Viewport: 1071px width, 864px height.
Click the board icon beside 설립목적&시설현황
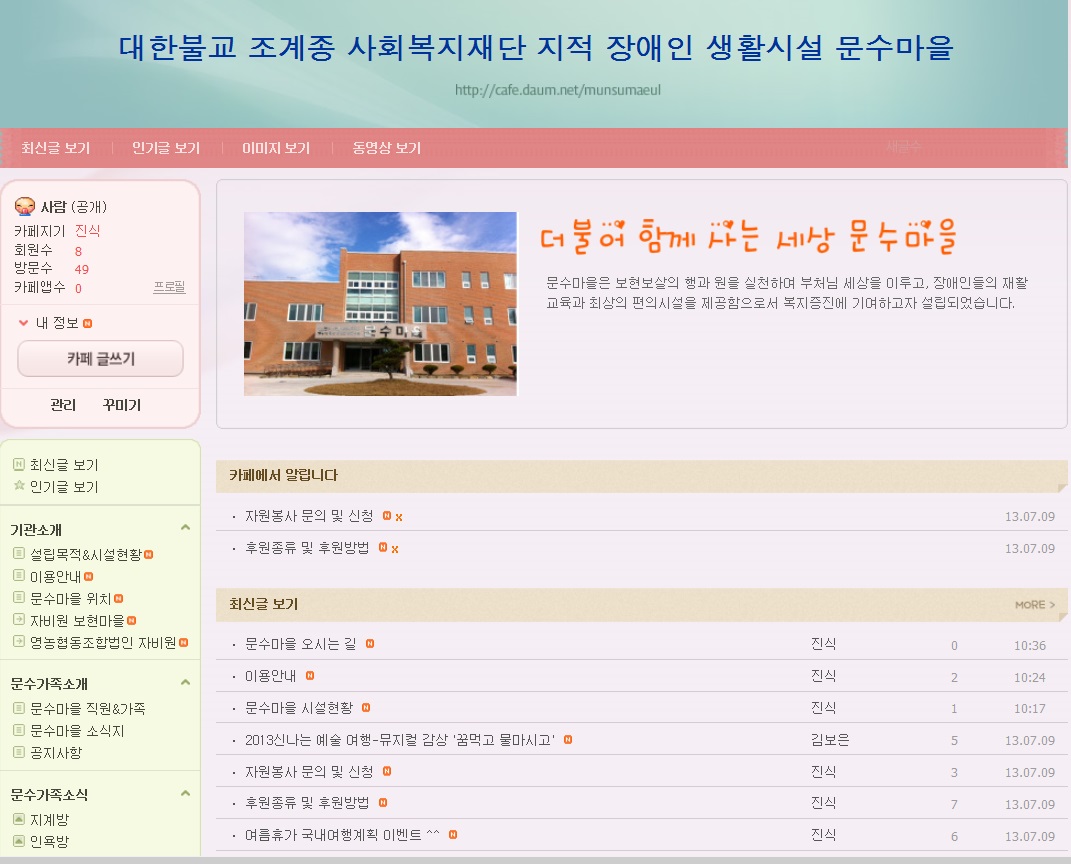pos(19,553)
